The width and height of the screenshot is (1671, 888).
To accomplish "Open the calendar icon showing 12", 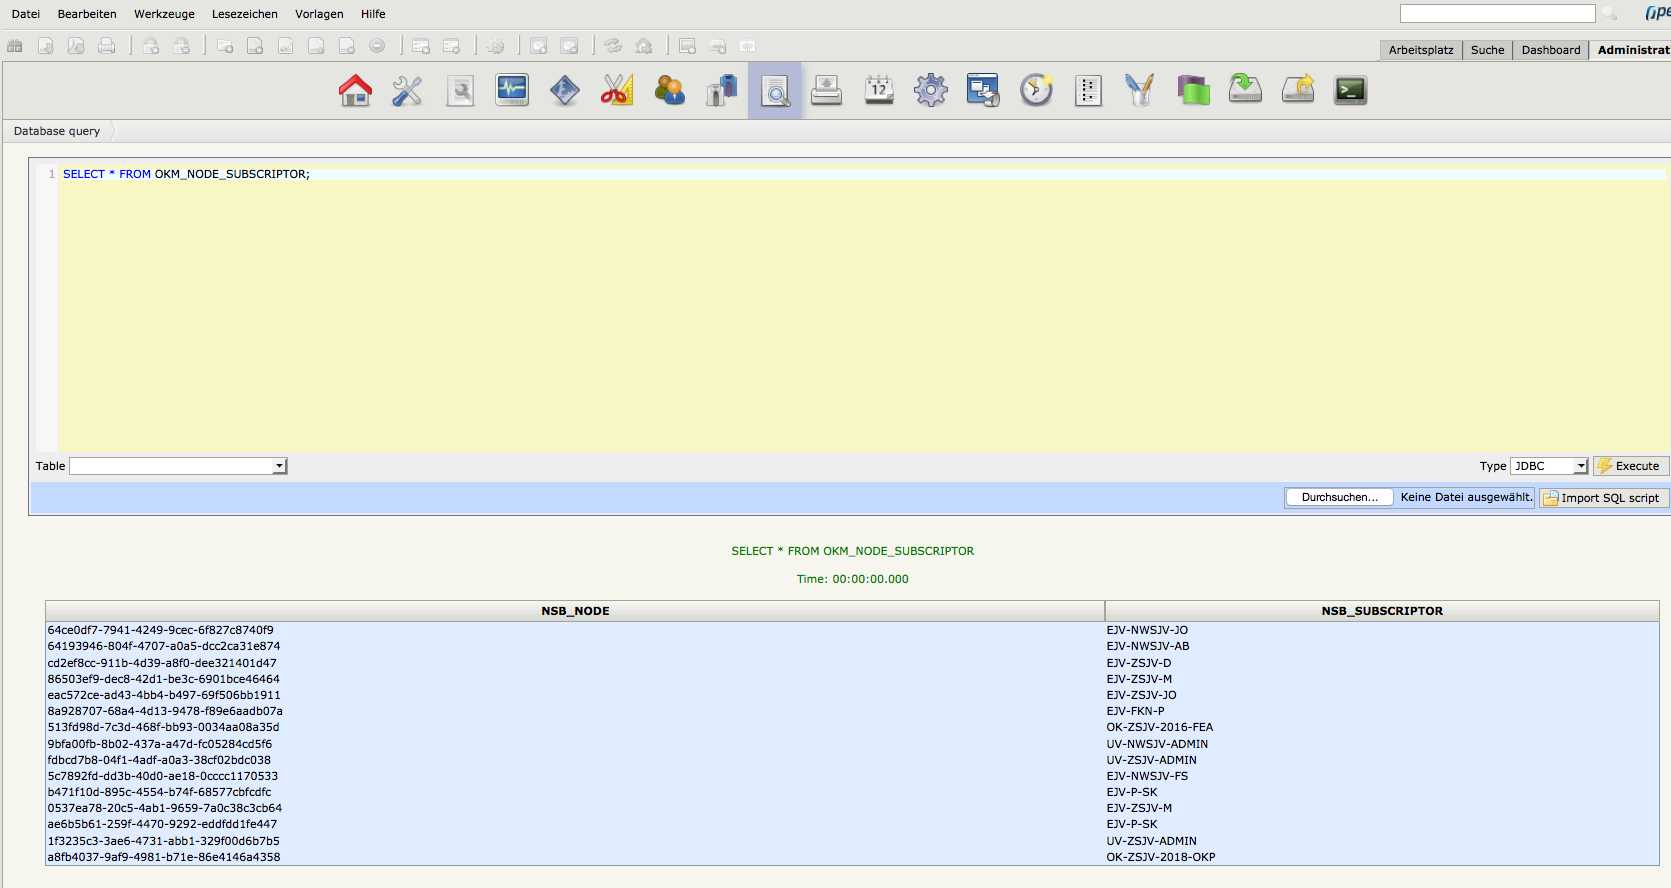I will point(879,91).
